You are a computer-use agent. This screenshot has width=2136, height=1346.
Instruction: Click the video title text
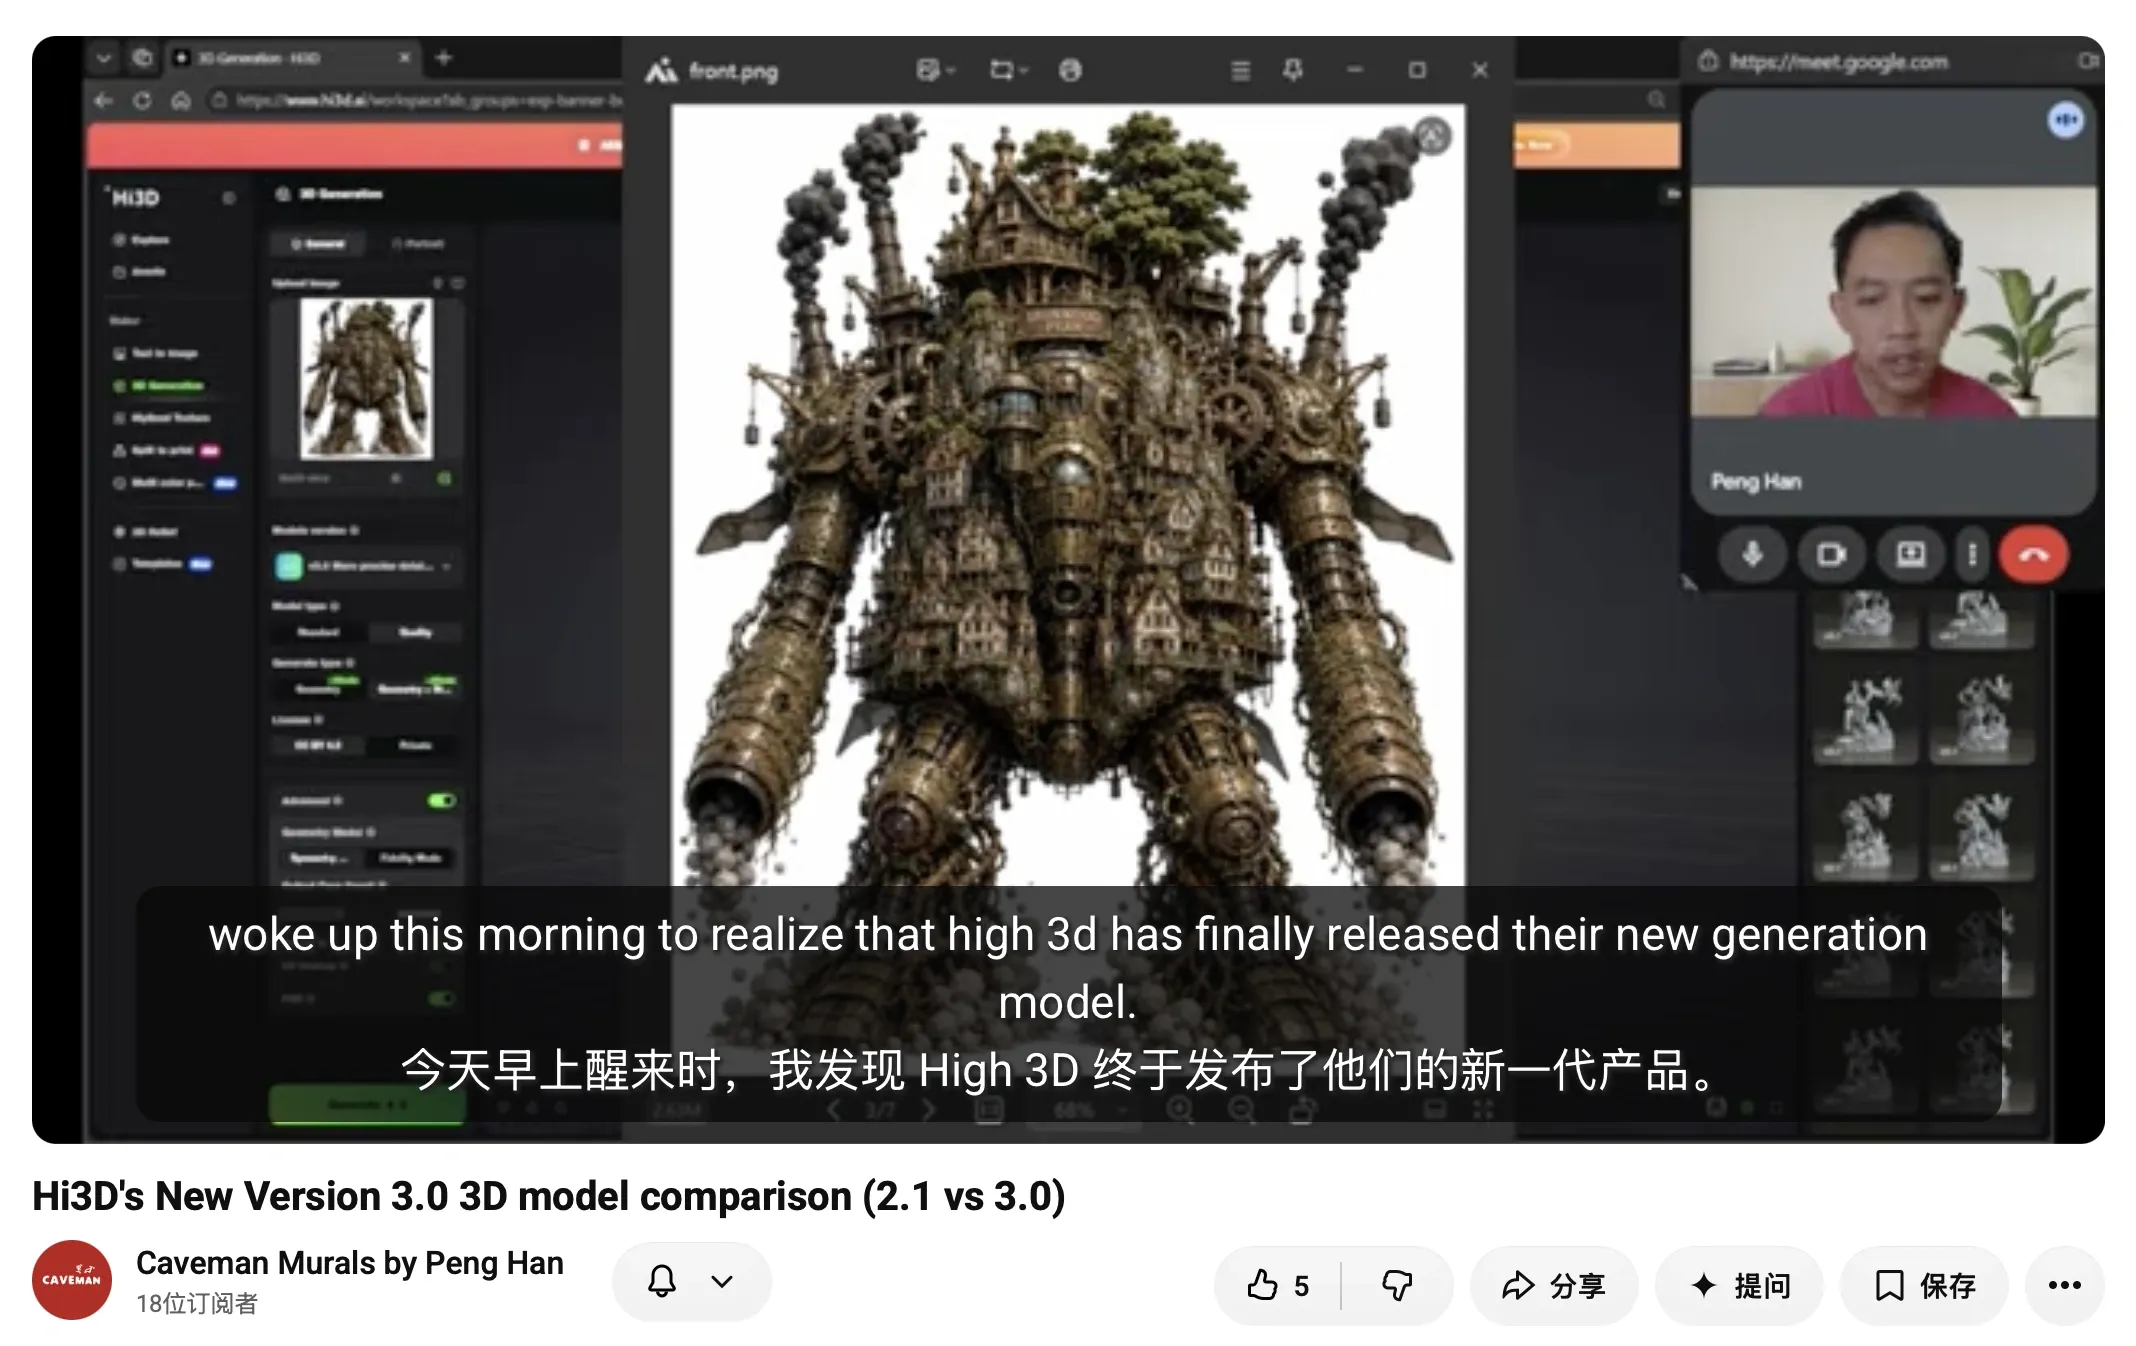(x=549, y=1196)
